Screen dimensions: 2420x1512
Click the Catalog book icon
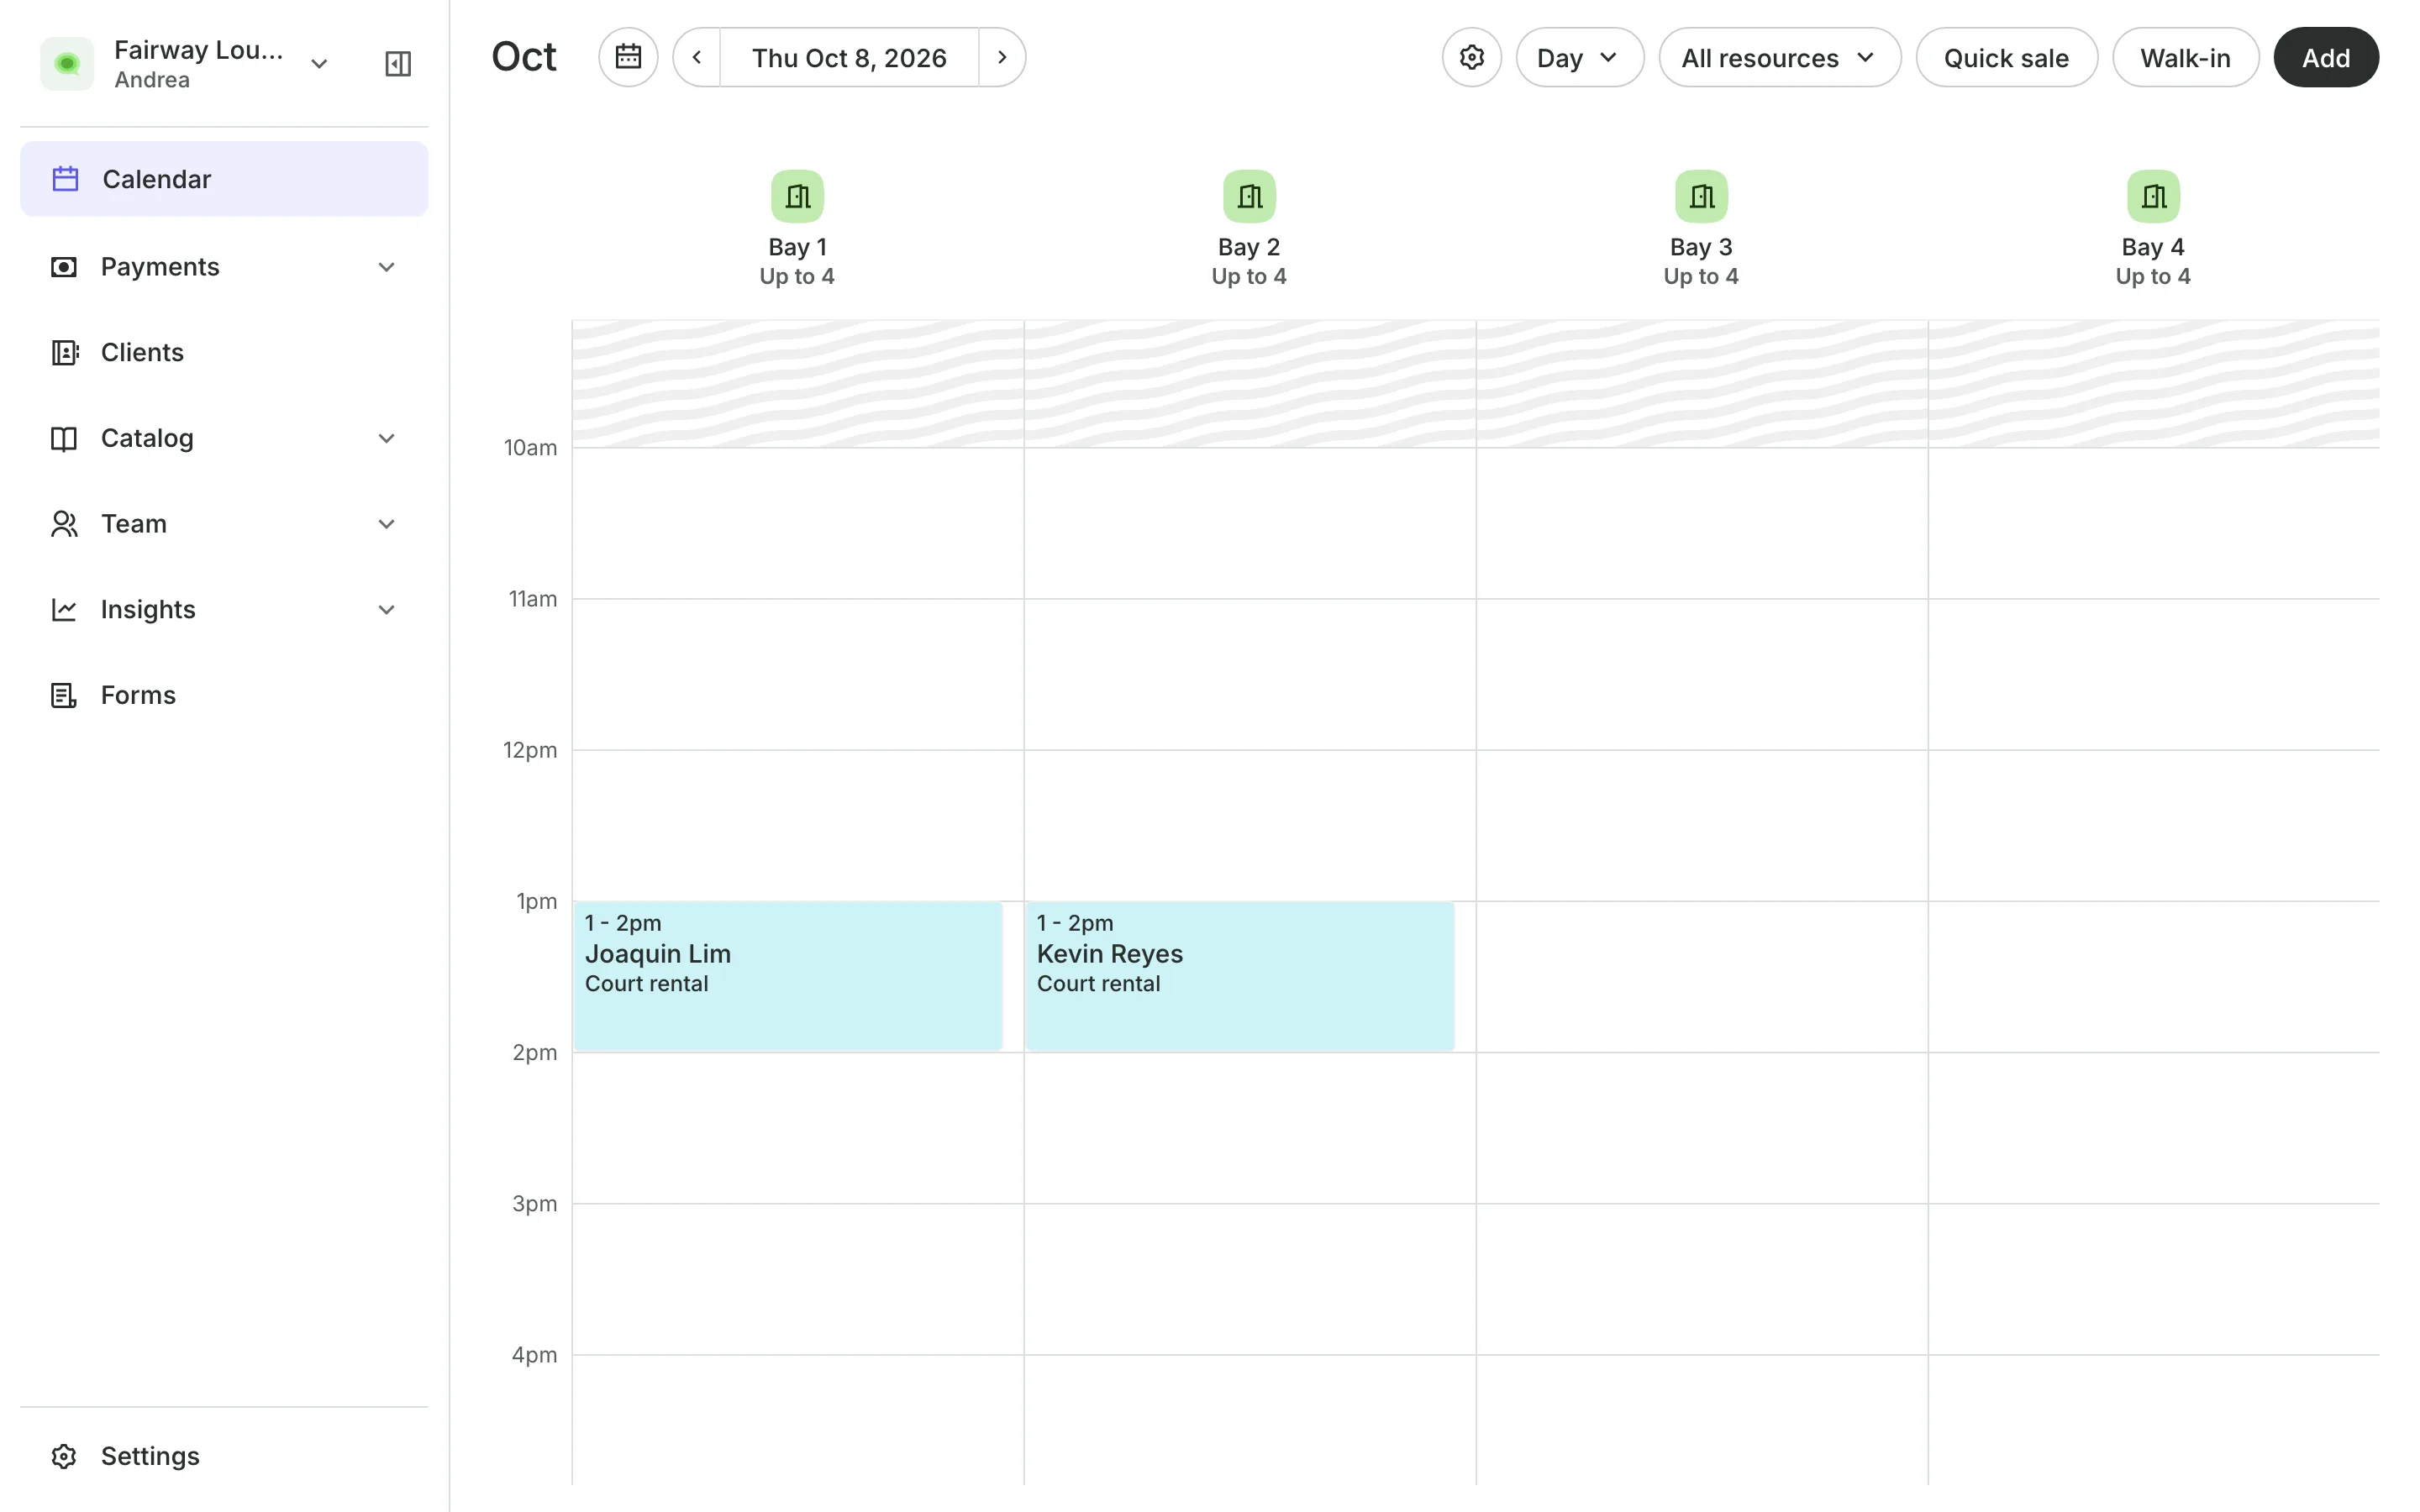click(64, 438)
